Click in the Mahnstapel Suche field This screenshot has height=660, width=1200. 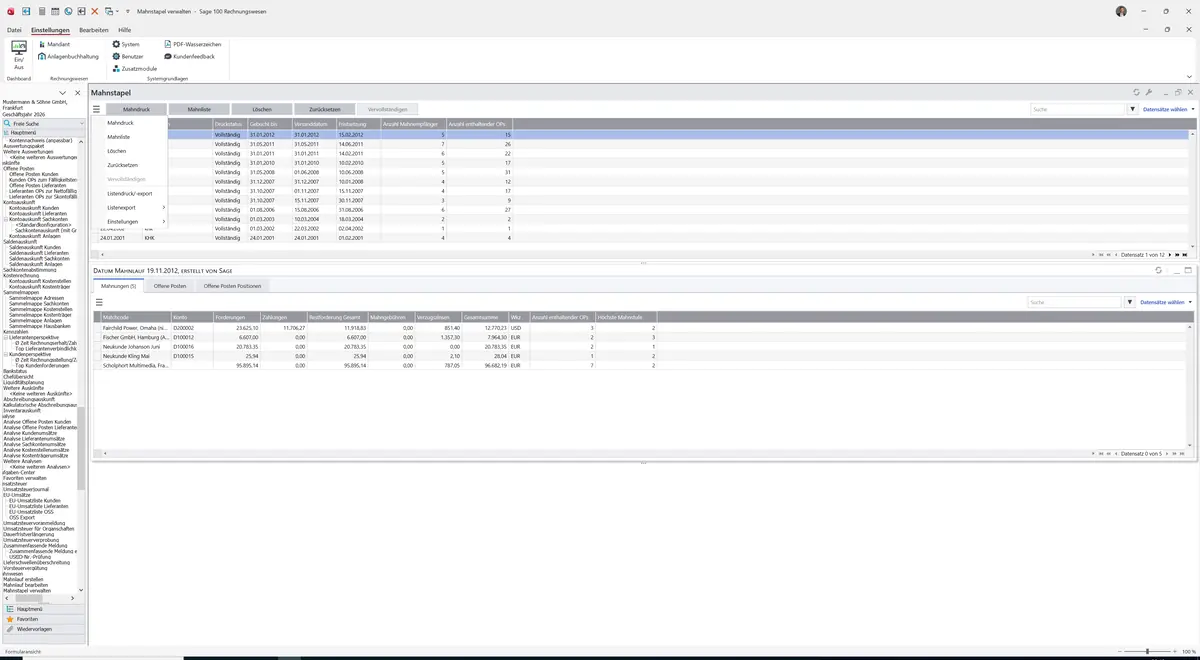pyautogui.click(x=1078, y=109)
